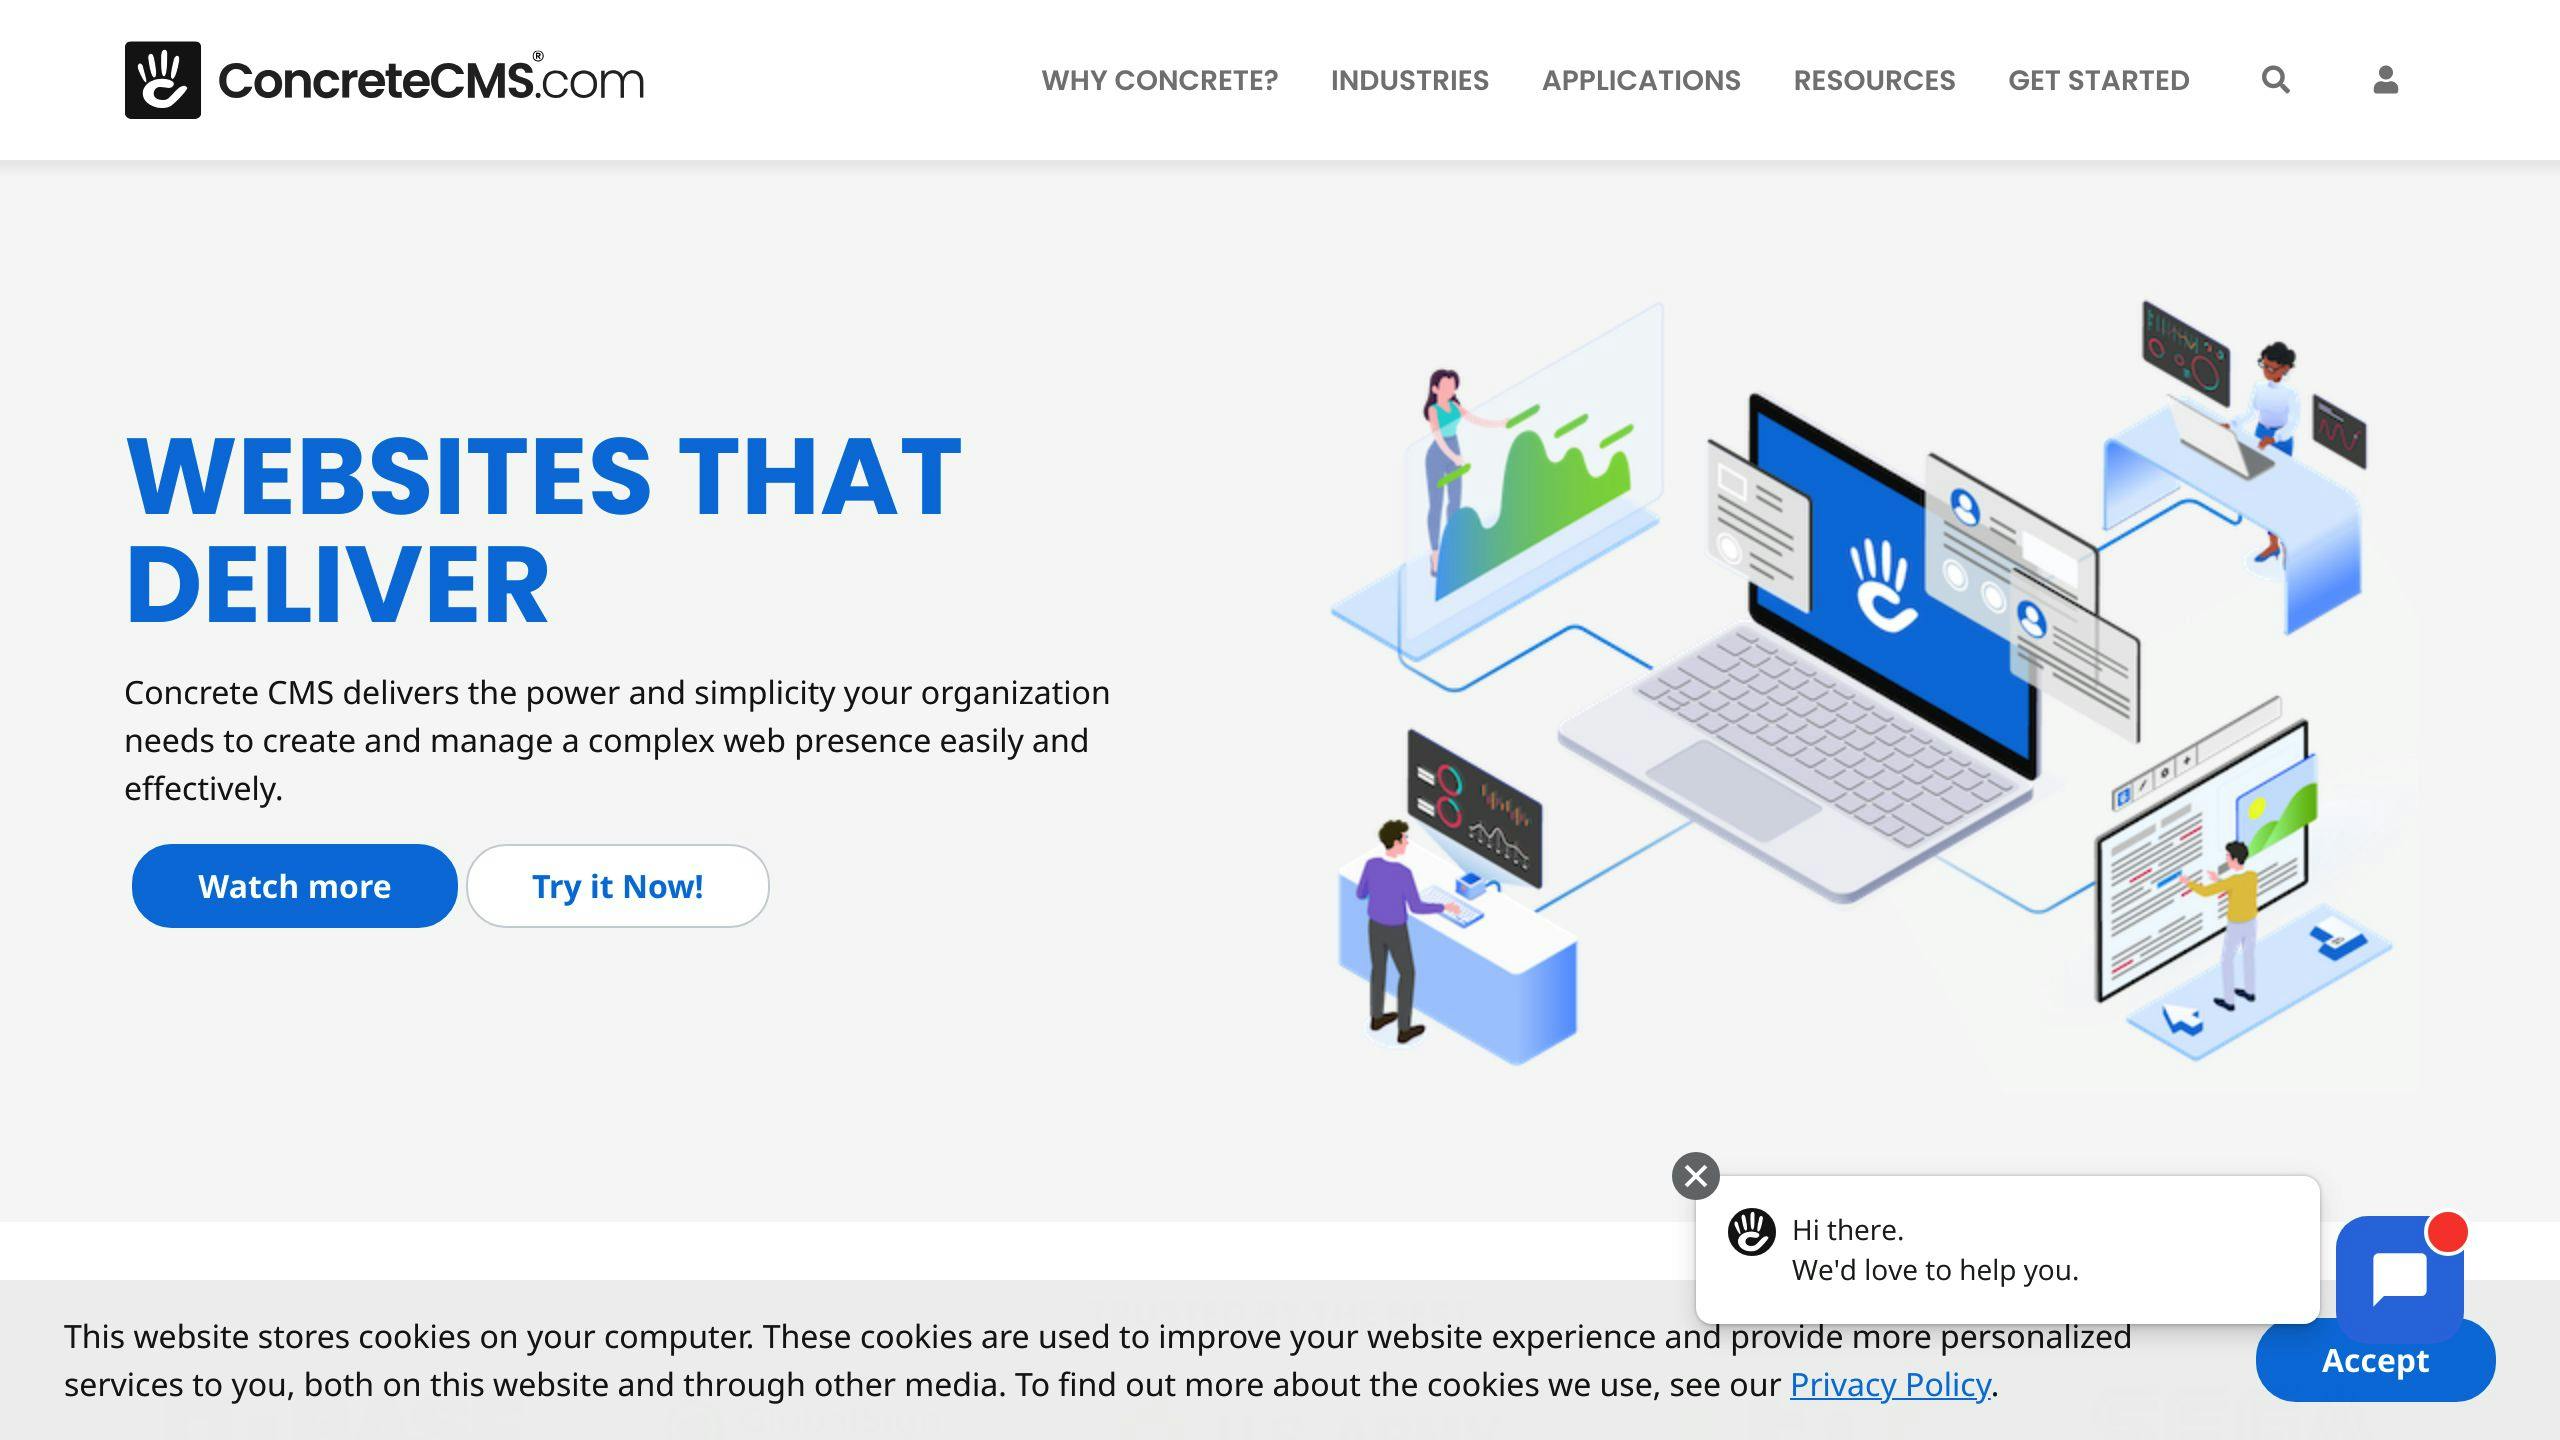Screen dimensions: 2560x1440
Task: Click the Privacy Policy link
Action: pyautogui.click(x=1890, y=1384)
